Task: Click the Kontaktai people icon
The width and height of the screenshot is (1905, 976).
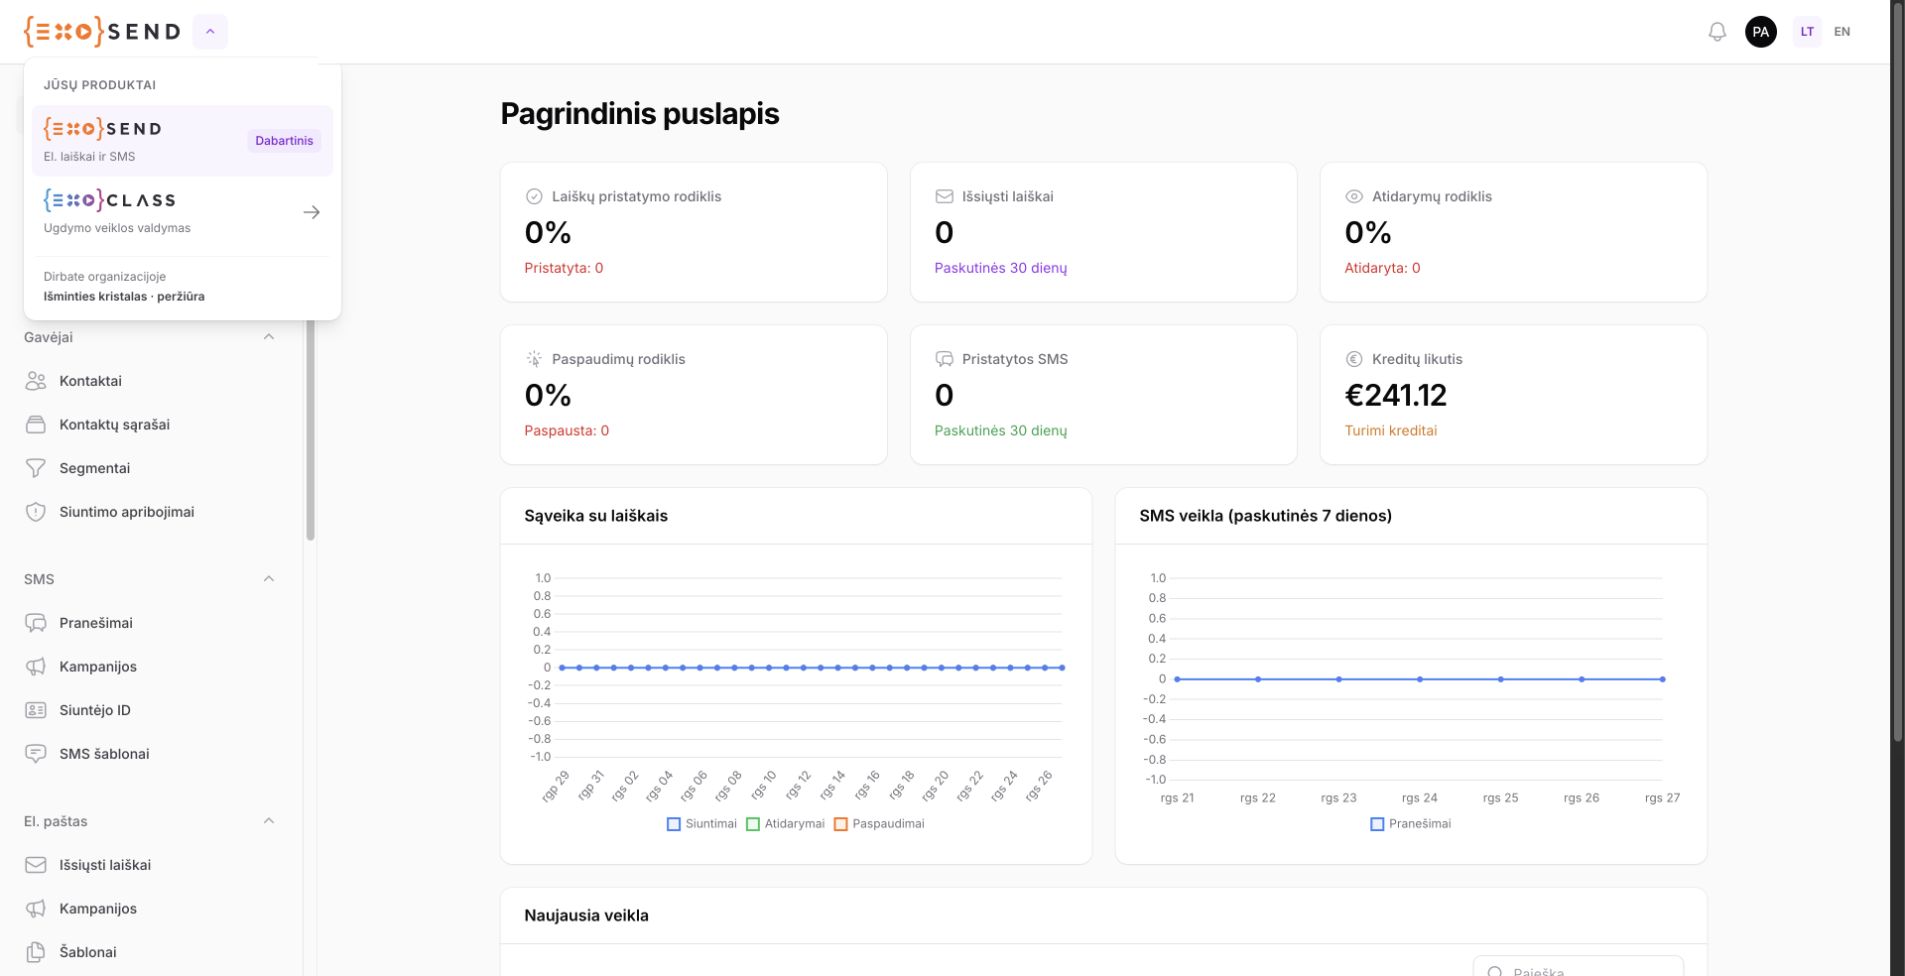Action: coord(36,381)
